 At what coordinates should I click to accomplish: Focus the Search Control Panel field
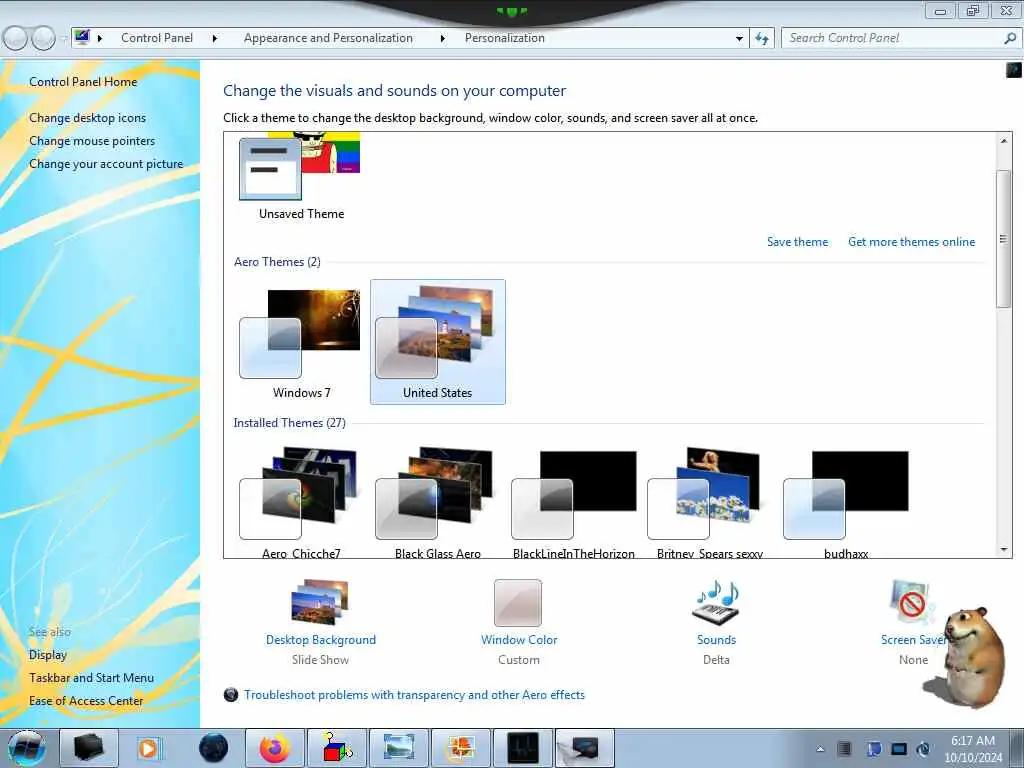892,38
